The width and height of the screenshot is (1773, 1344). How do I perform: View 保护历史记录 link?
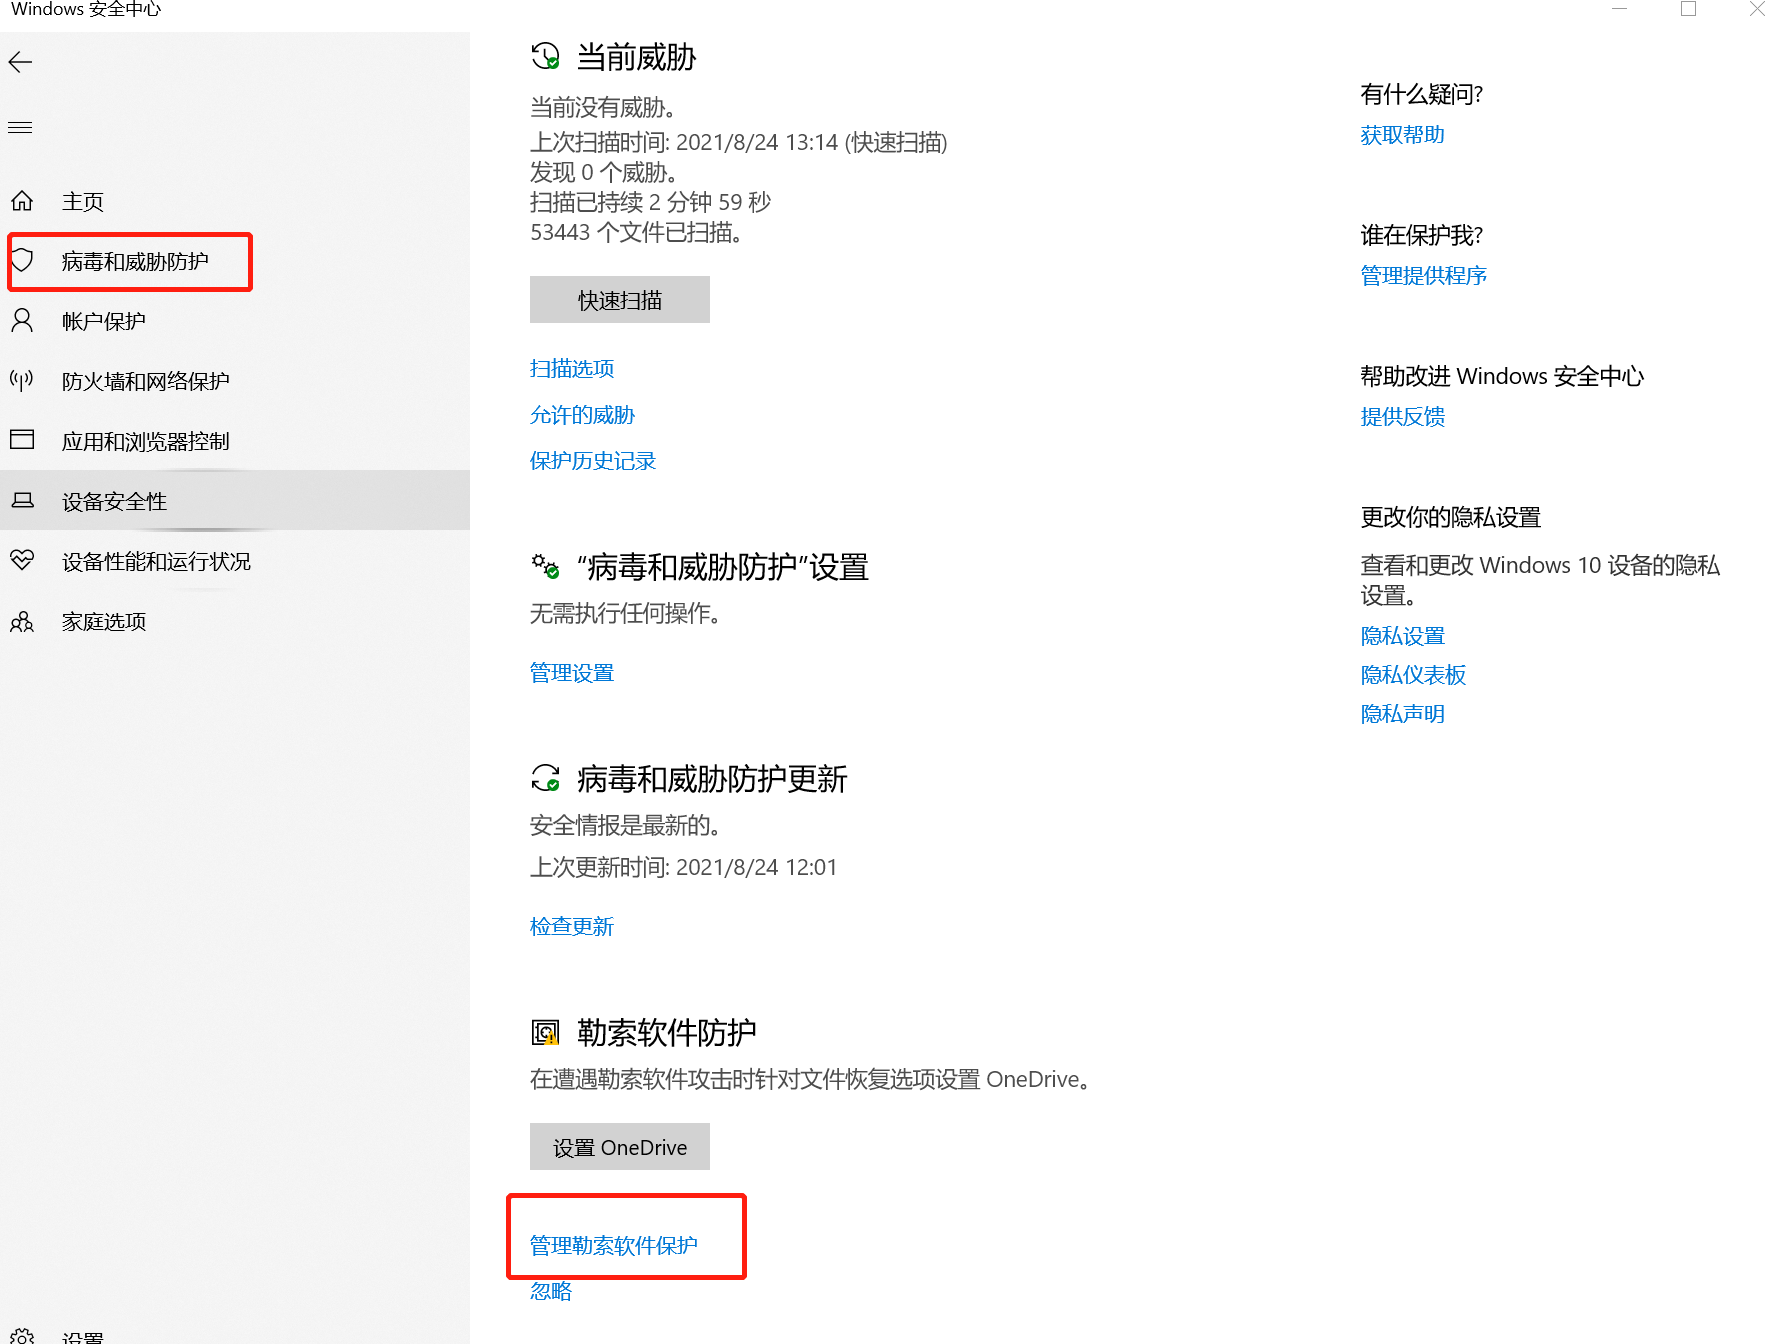[x=593, y=460]
